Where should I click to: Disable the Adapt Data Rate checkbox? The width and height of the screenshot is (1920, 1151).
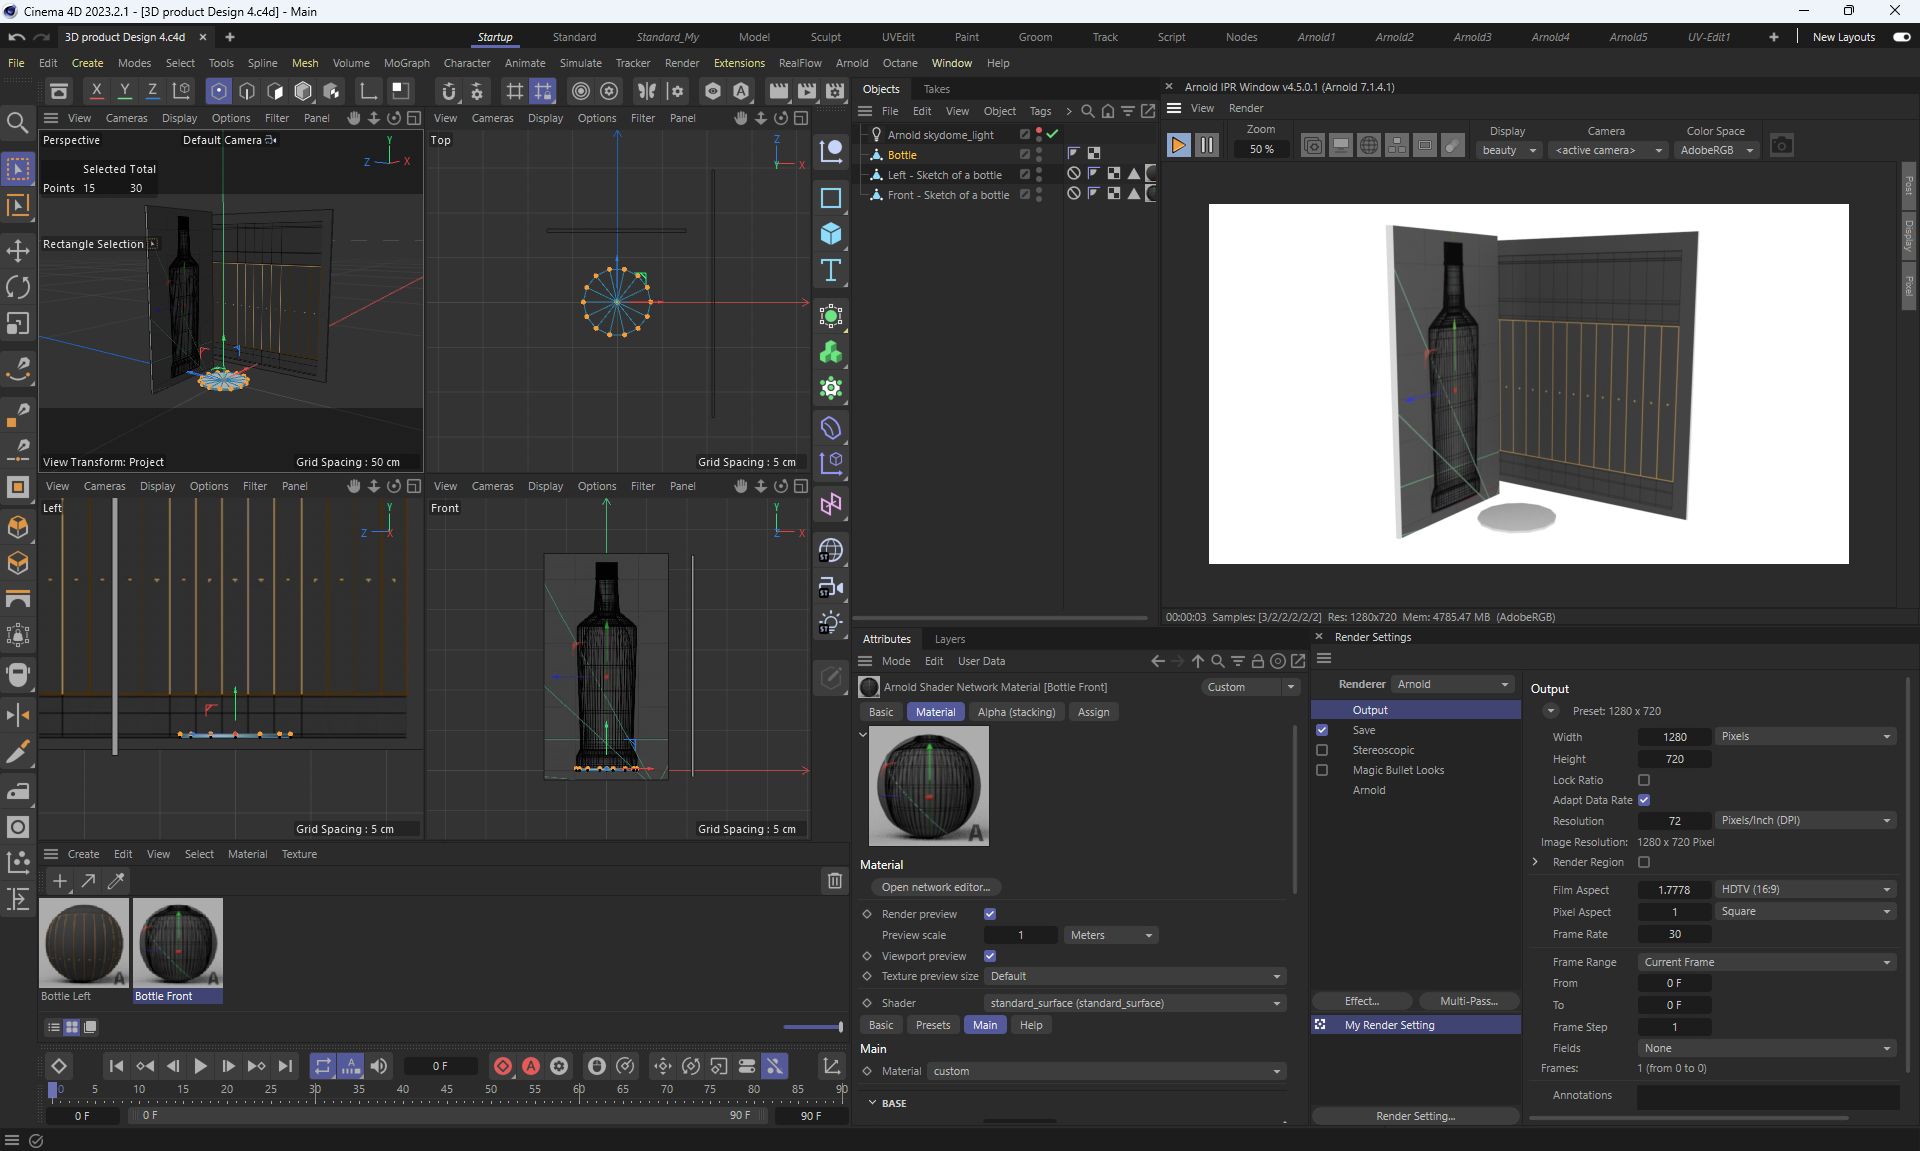pyautogui.click(x=1643, y=800)
